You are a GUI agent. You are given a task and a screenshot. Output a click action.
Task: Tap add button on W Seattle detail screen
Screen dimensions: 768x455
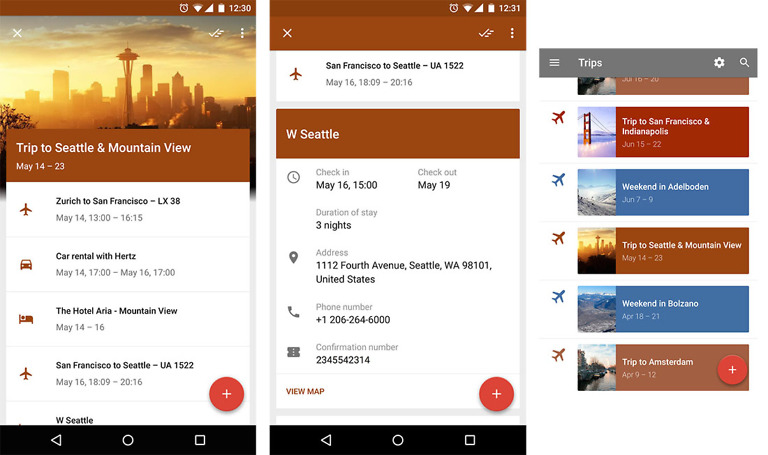pyautogui.click(x=496, y=394)
